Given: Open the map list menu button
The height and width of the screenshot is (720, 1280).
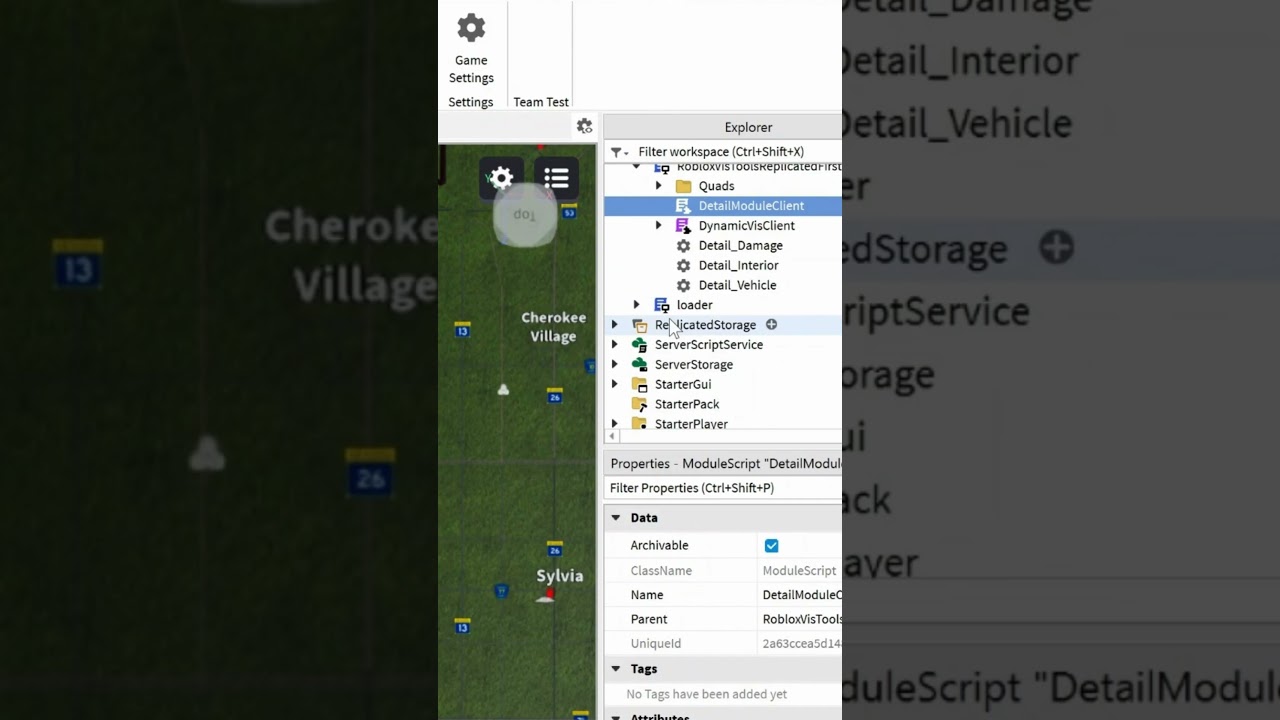Looking at the screenshot, I should pyautogui.click(x=556, y=179).
